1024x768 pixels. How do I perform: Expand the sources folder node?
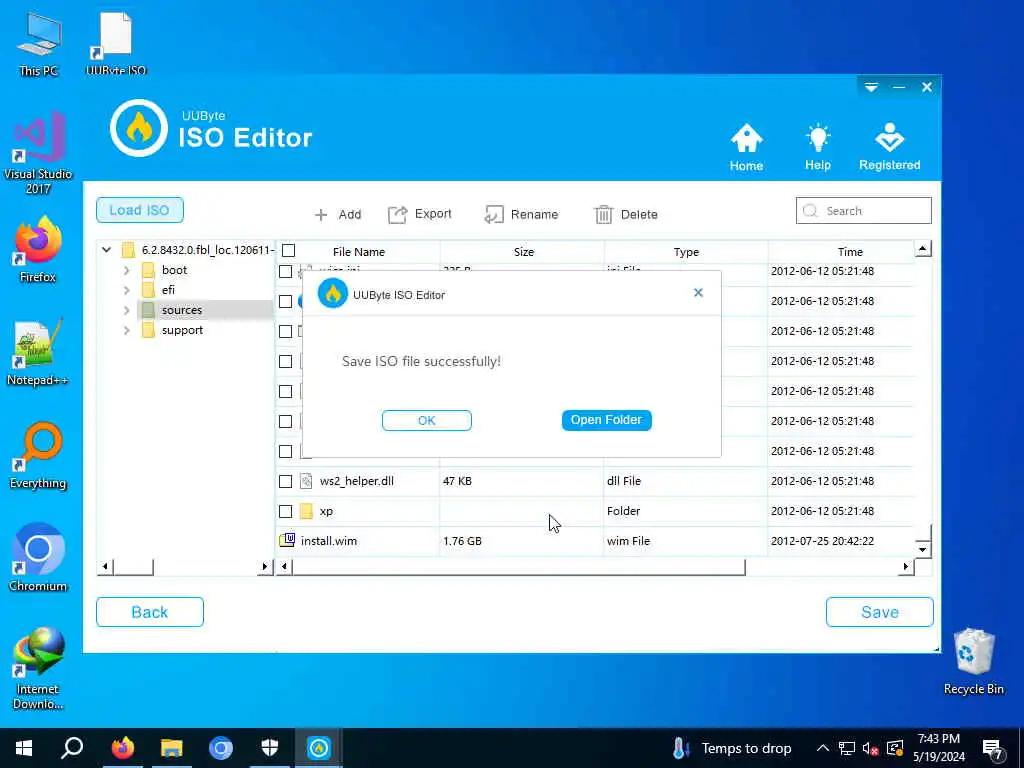click(x=127, y=310)
